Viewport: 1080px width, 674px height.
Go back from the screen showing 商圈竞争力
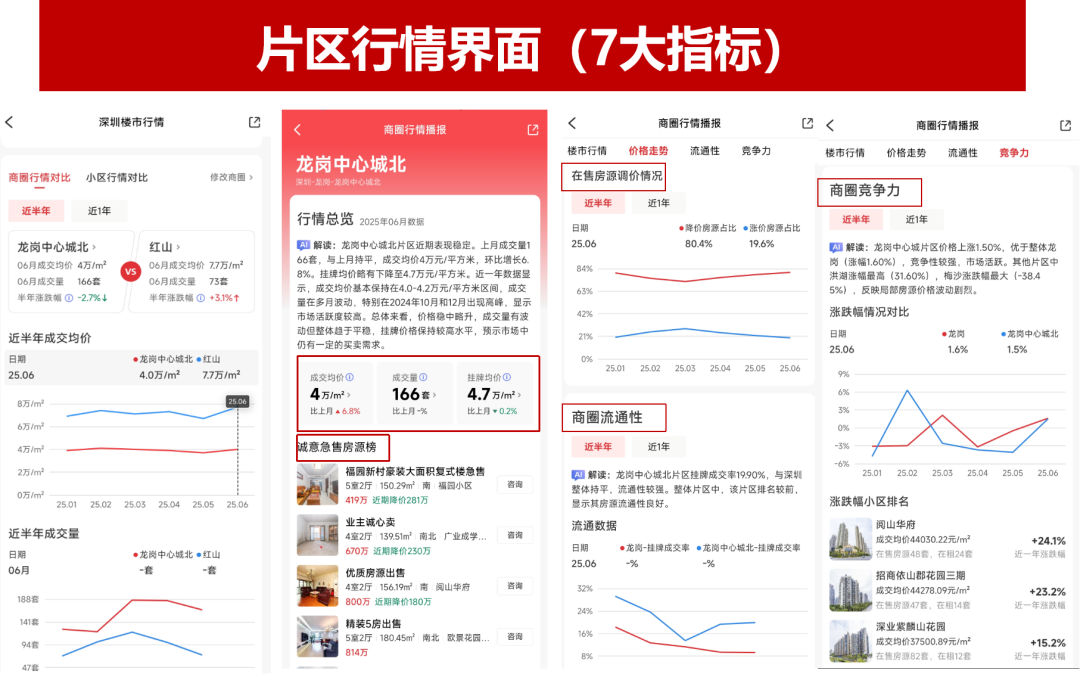tap(830, 125)
